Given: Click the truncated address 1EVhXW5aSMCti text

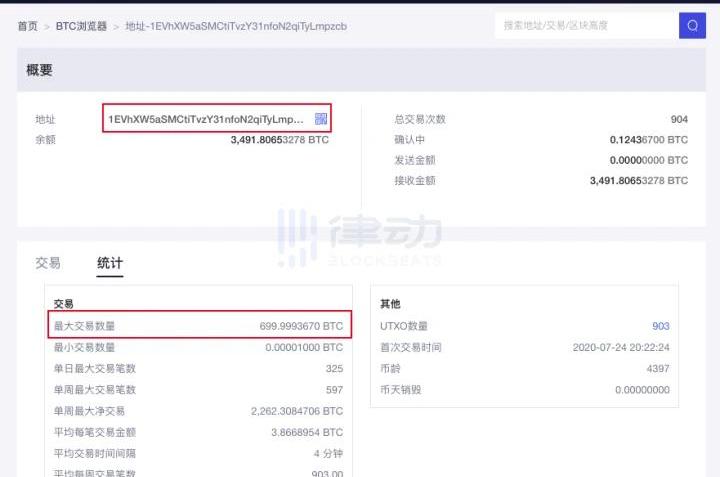Looking at the screenshot, I should tap(206, 119).
